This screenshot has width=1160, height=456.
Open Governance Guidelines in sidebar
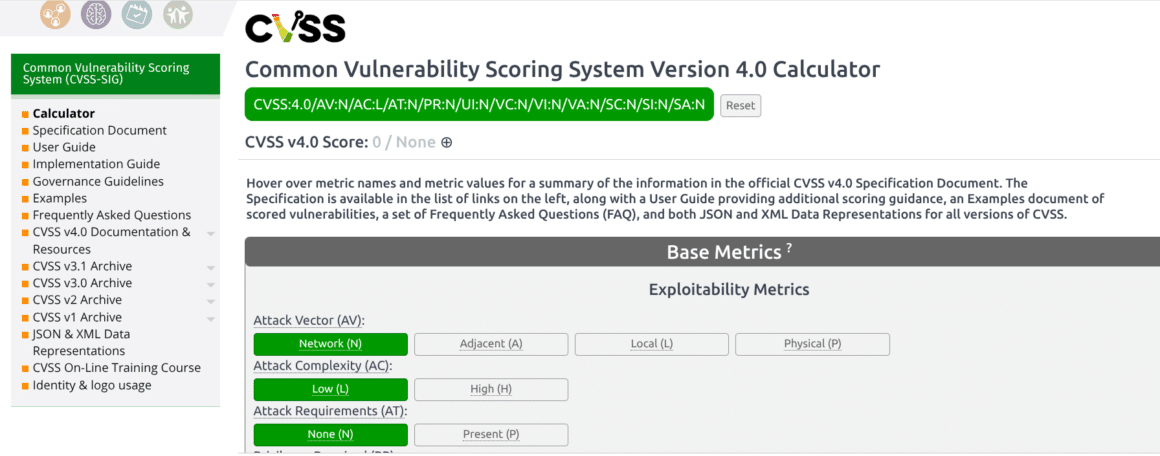coord(98,181)
